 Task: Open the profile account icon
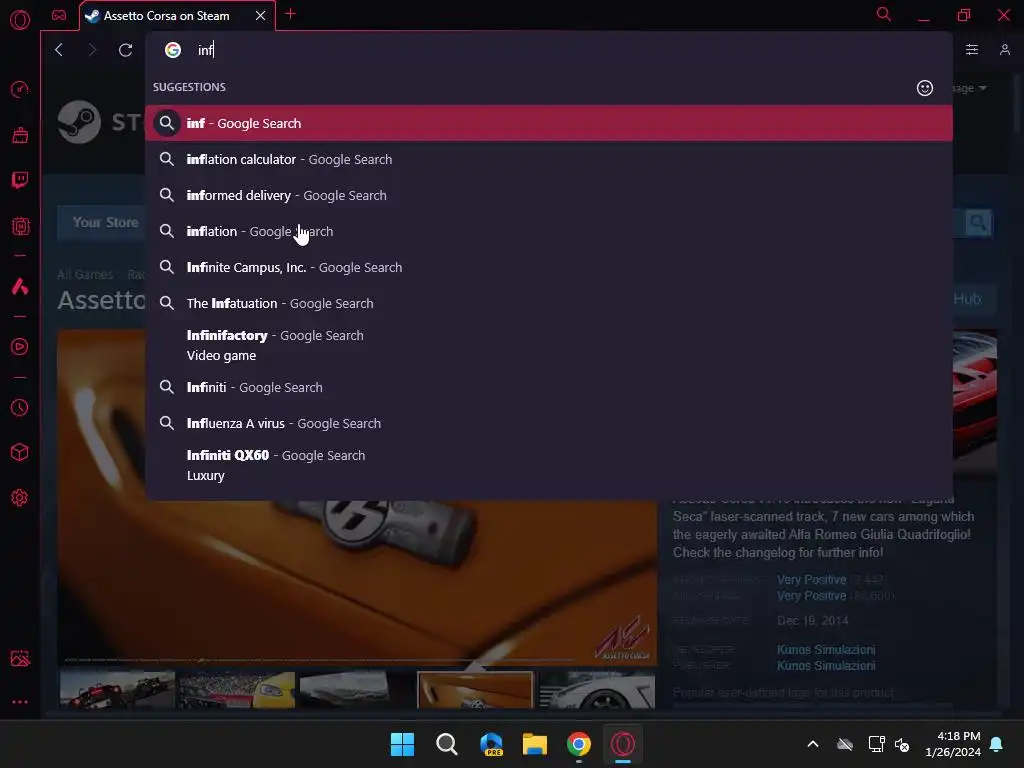[1005, 50]
